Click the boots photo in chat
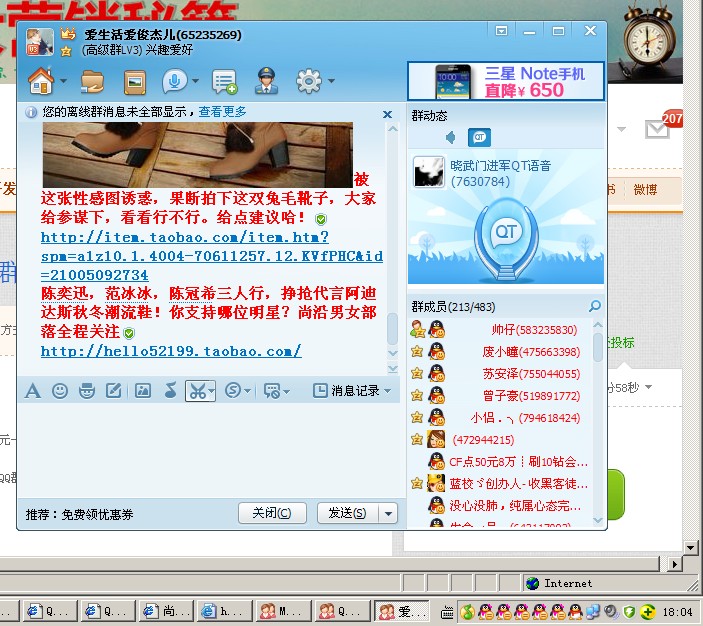703x626 pixels. pos(198,155)
